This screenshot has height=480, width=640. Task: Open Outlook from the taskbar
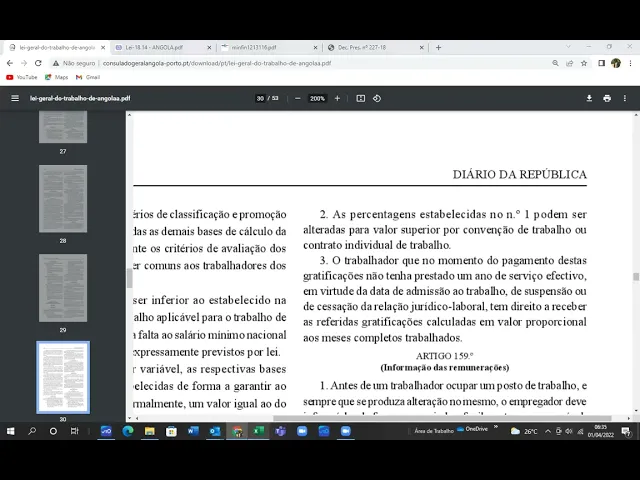pyautogui.click(x=215, y=431)
